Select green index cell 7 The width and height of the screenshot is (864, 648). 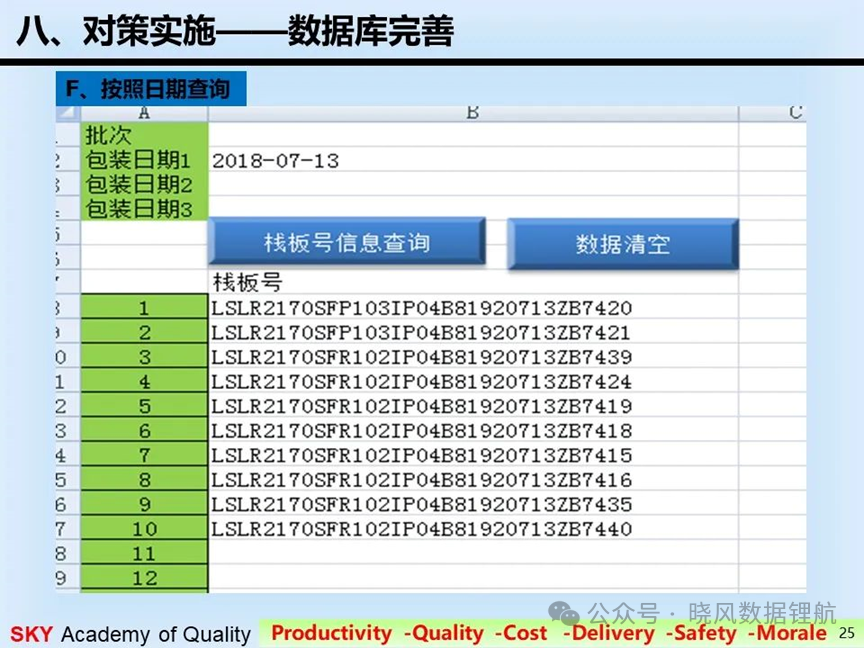pyautogui.click(x=144, y=455)
